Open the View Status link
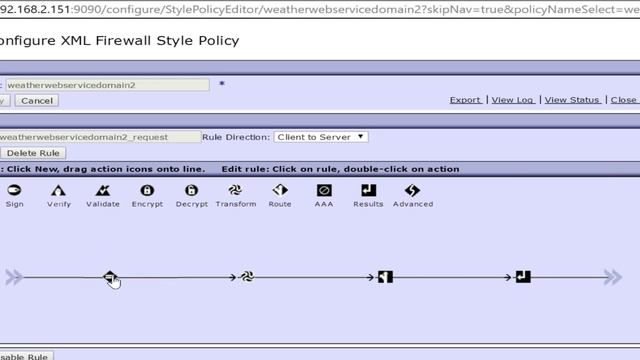 click(x=572, y=100)
